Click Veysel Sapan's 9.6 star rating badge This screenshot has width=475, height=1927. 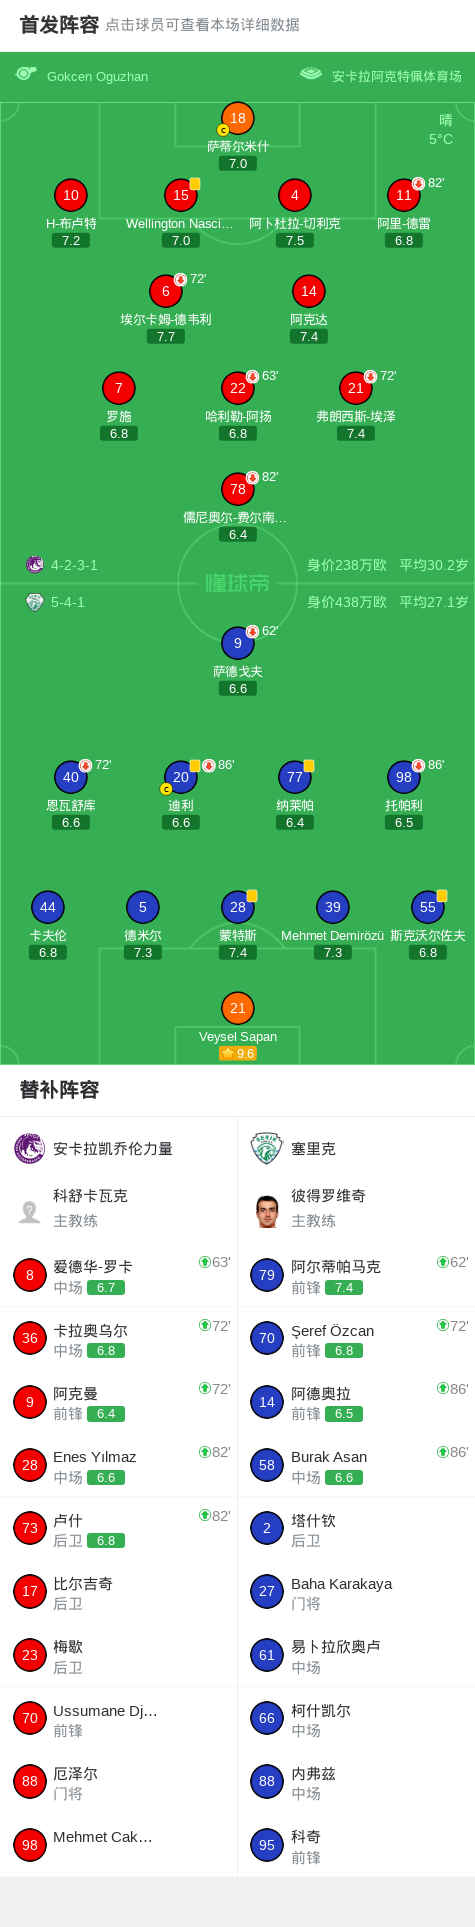click(238, 1053)
